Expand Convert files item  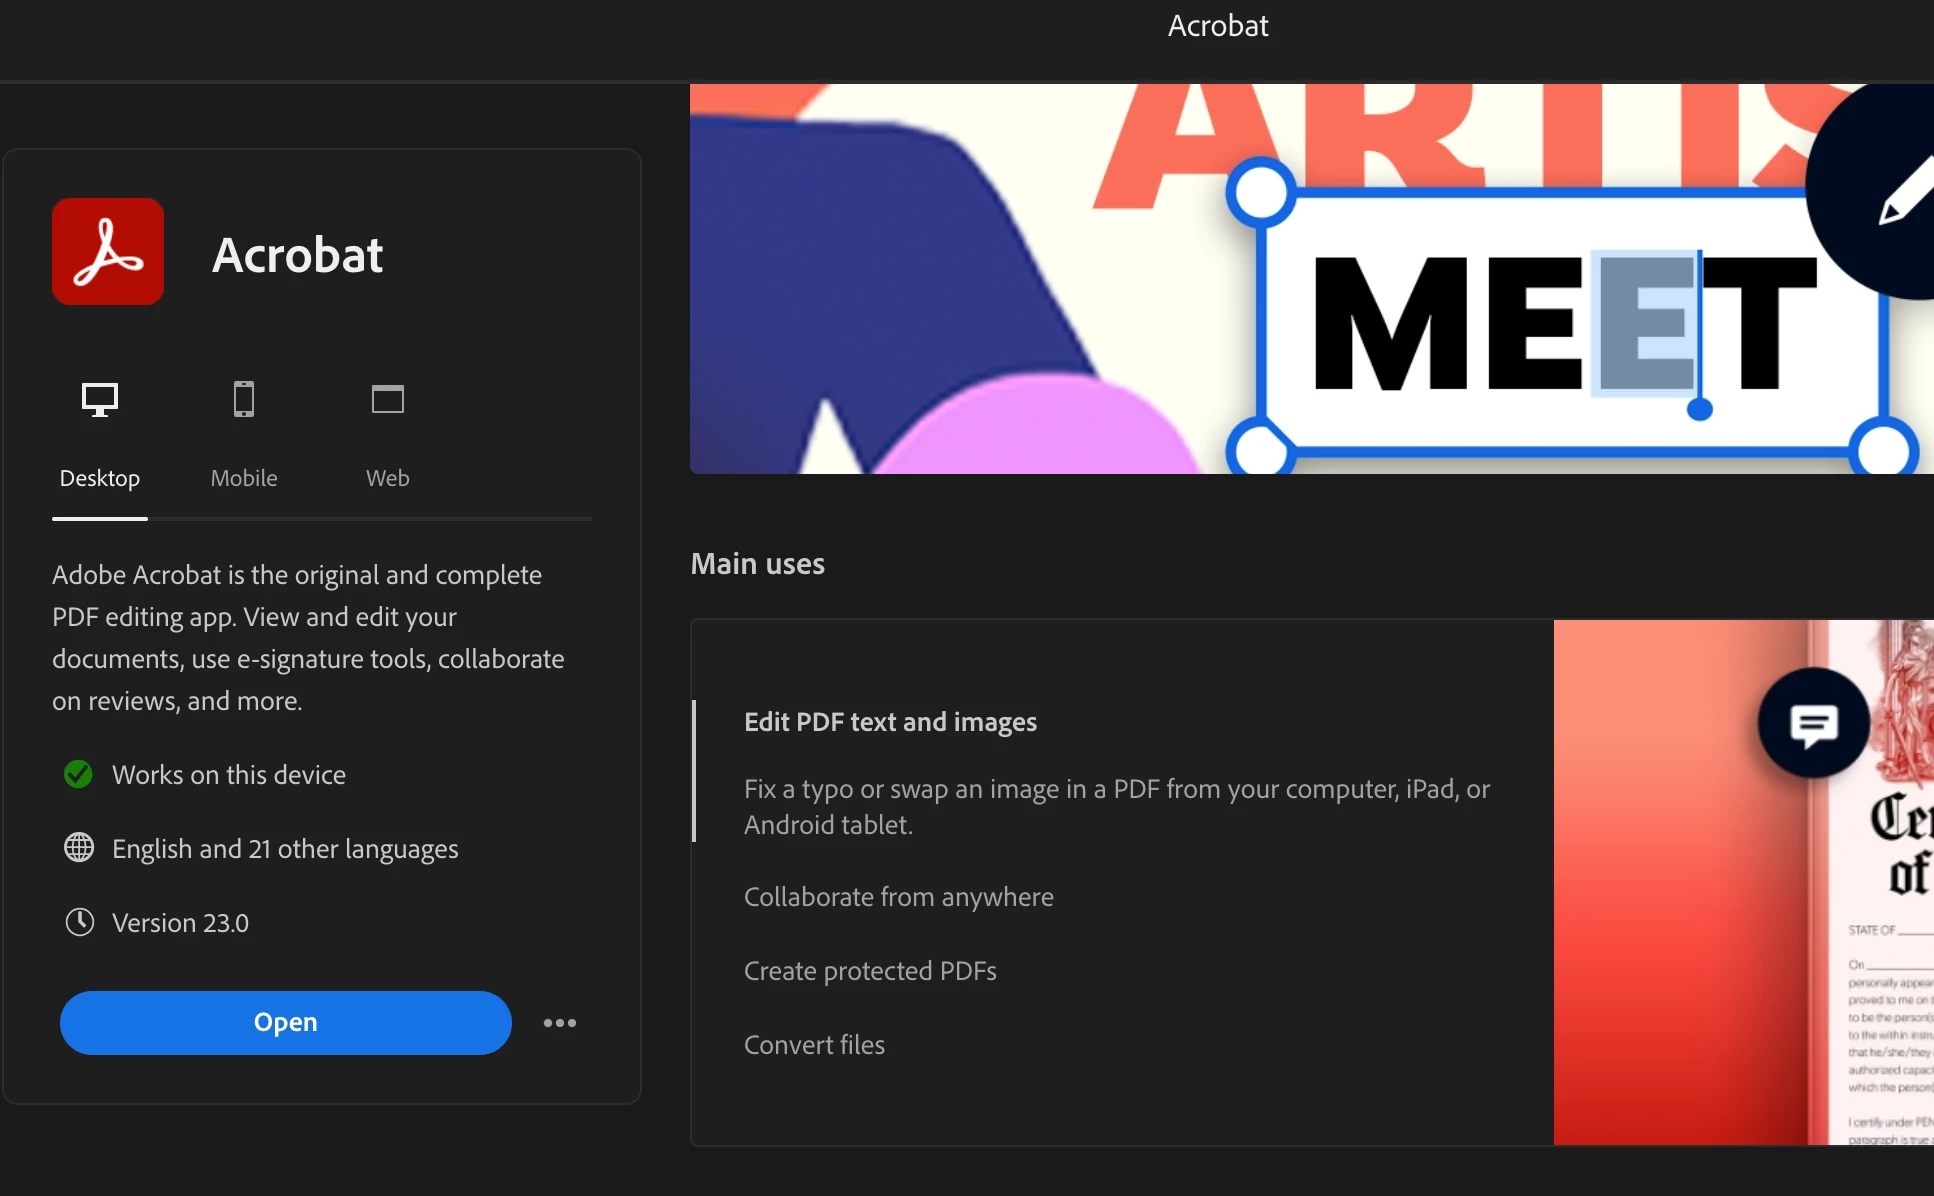click(814, 1045)
